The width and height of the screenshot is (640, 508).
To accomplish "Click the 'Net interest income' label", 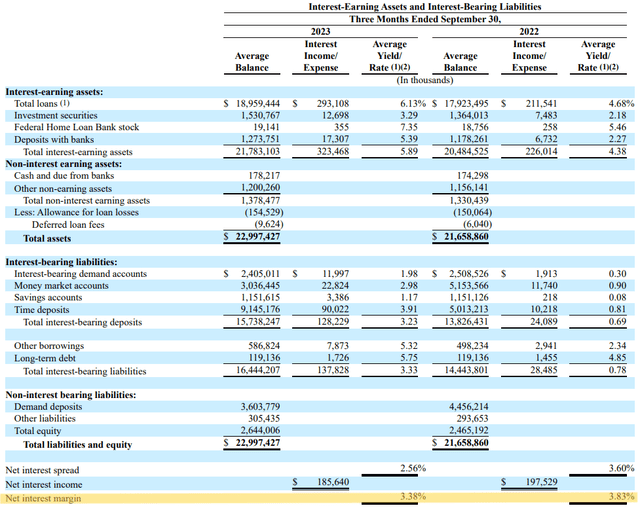I will tap(44, 484).
